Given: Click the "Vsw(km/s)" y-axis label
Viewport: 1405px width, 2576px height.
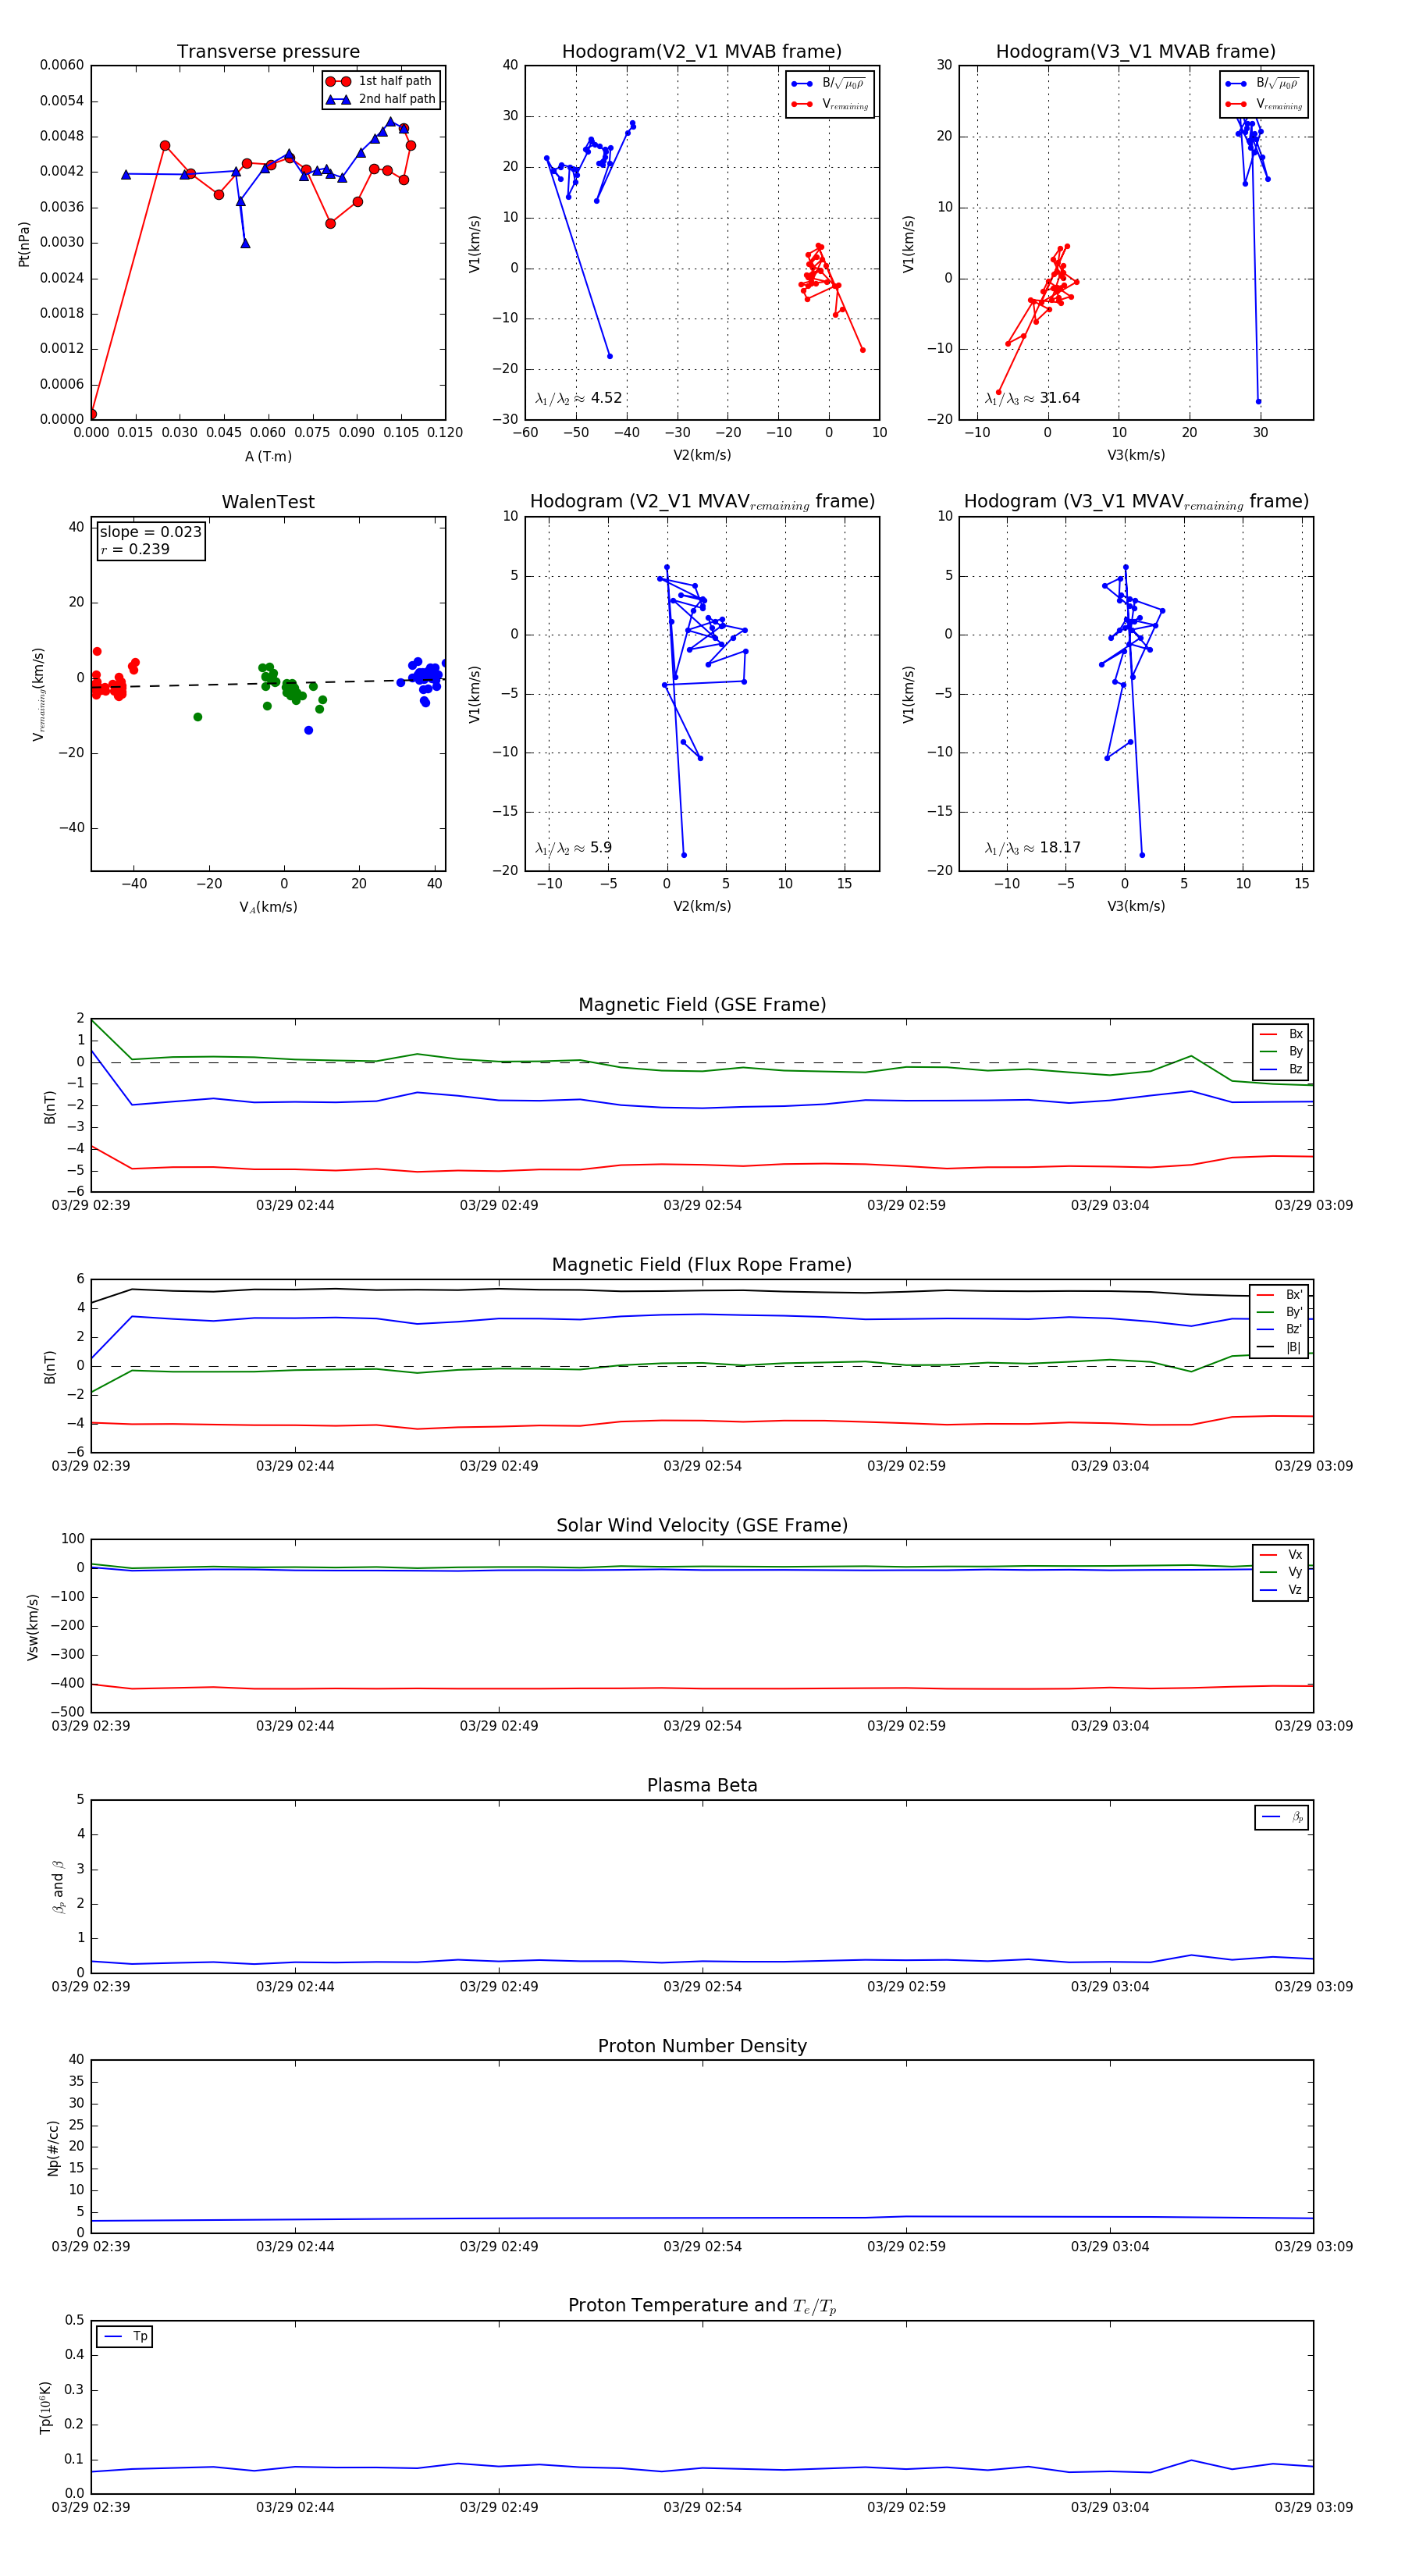Looking at the screenshot, I should tap(32, 1627).
